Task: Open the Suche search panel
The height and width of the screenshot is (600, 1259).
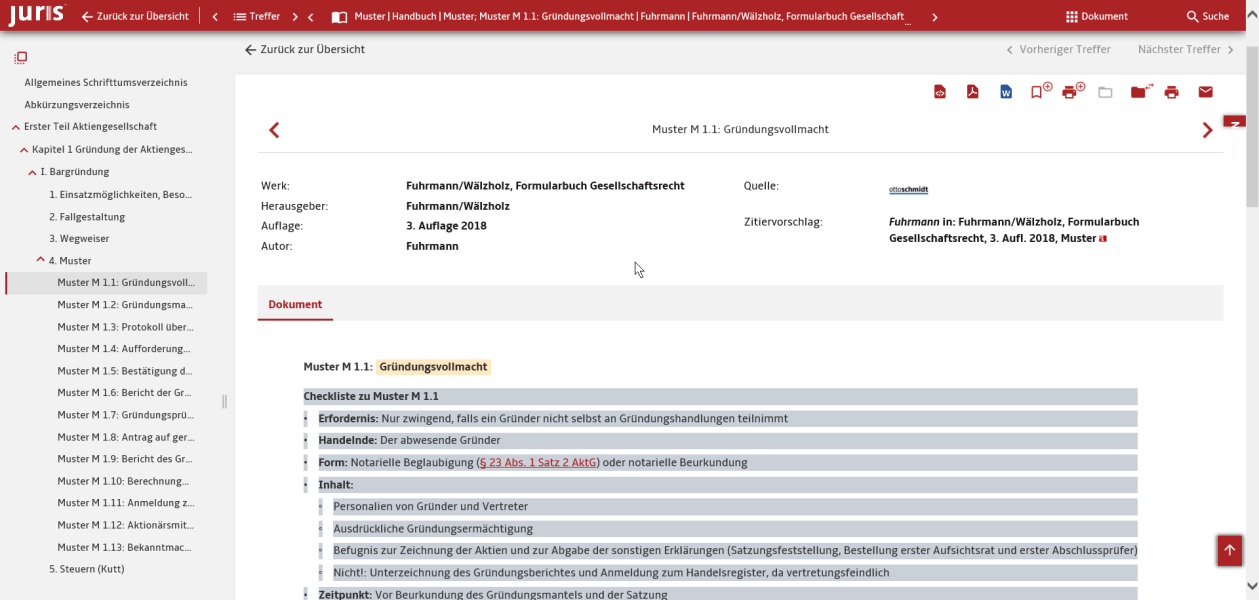Action: coord(1207,16)
